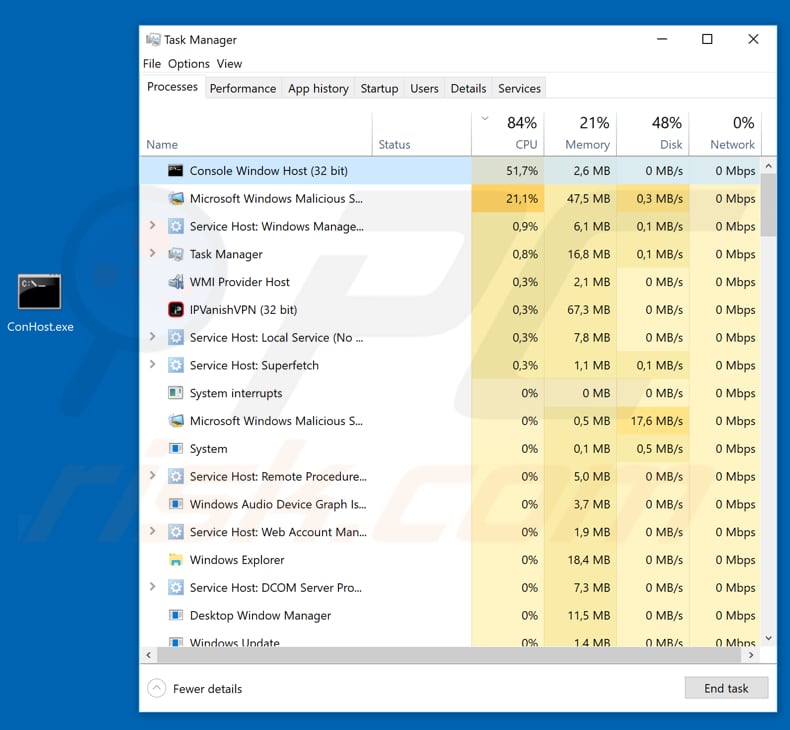The height and width of the screenshot is (730, 790).
Task: Switch to the Users tab
Action: [424, 89]
